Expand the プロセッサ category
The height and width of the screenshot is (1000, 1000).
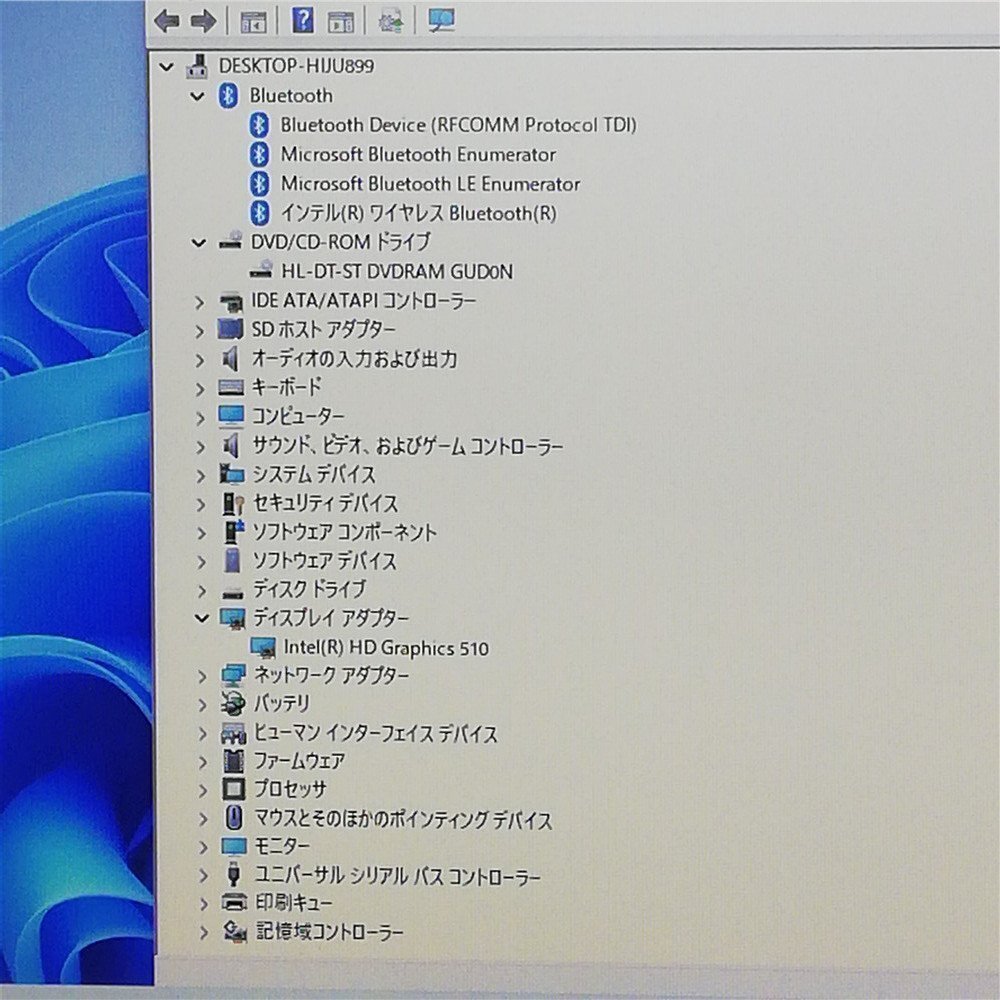[203, 791]
